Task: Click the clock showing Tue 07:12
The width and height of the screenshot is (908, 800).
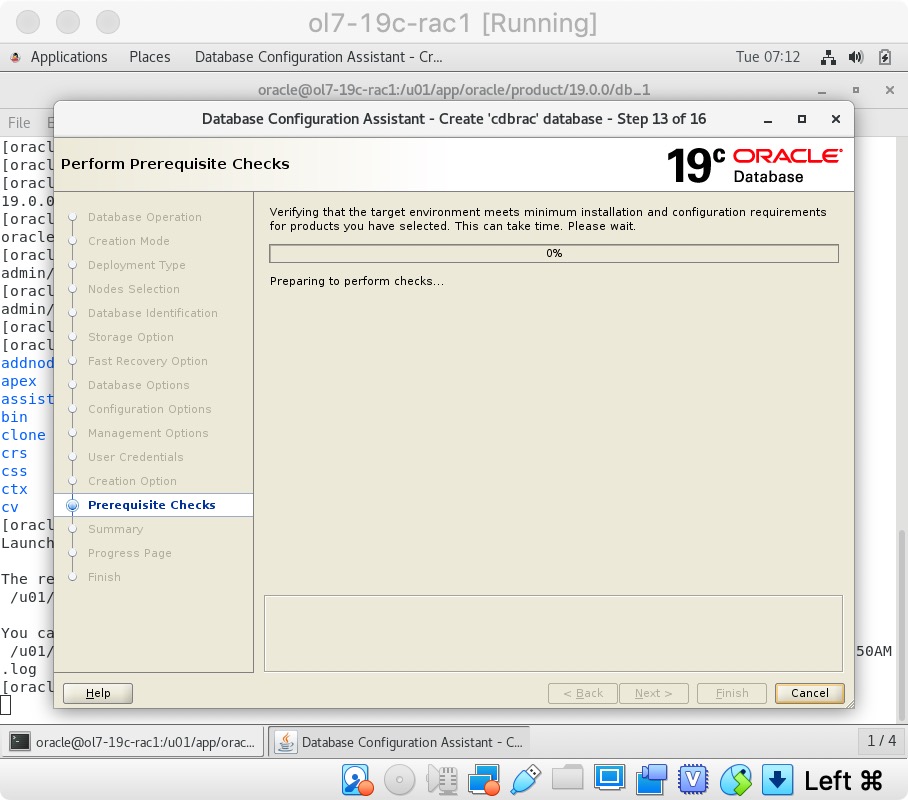Action: [x=767, y=57]
